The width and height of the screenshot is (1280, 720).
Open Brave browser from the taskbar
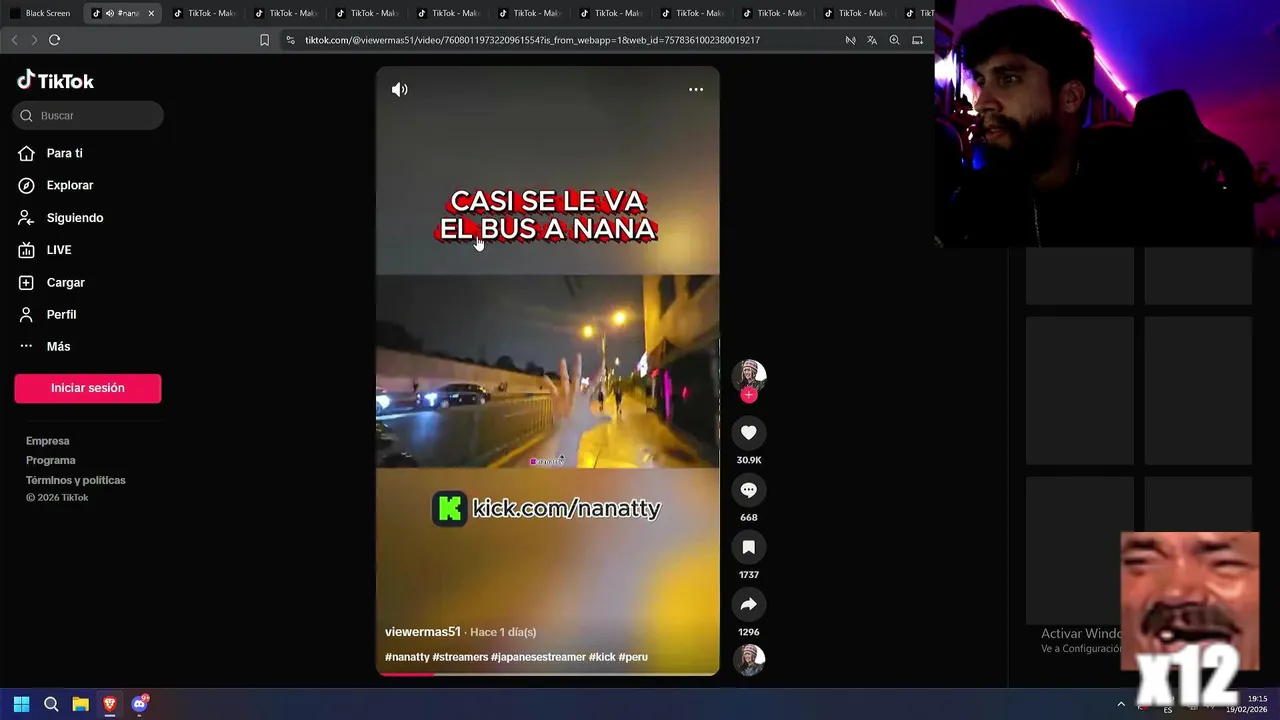coord(110,704)
